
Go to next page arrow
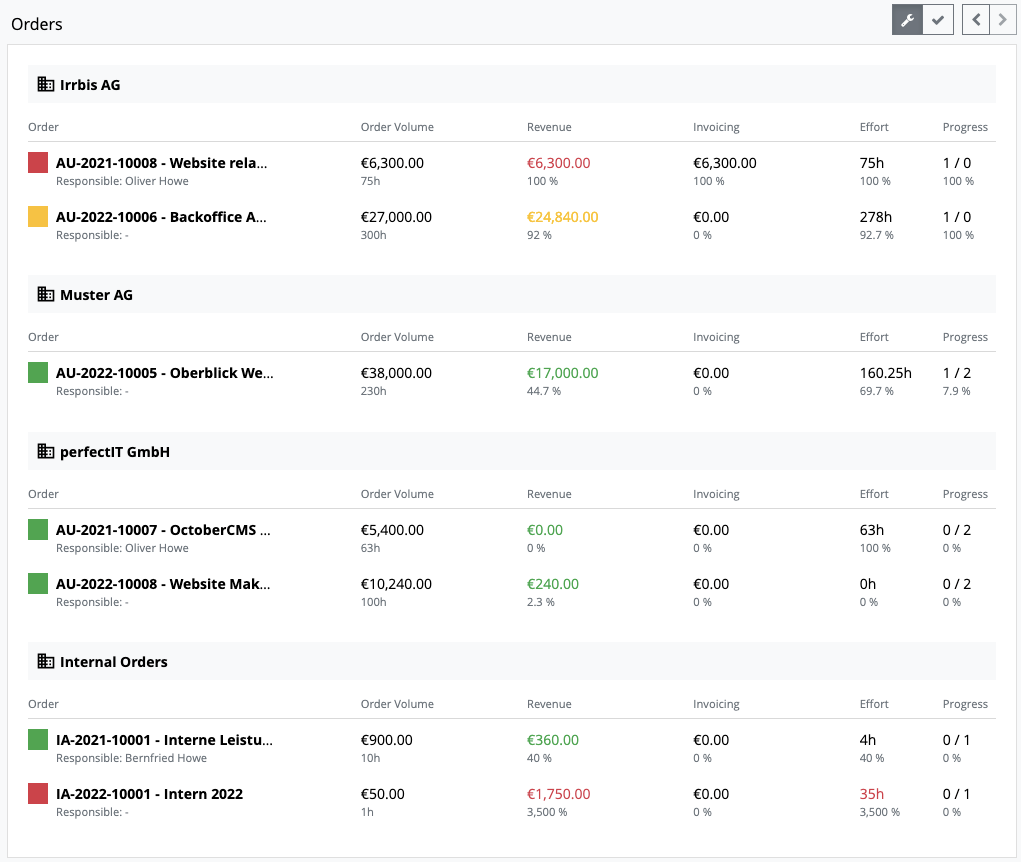pos(1003,20)
